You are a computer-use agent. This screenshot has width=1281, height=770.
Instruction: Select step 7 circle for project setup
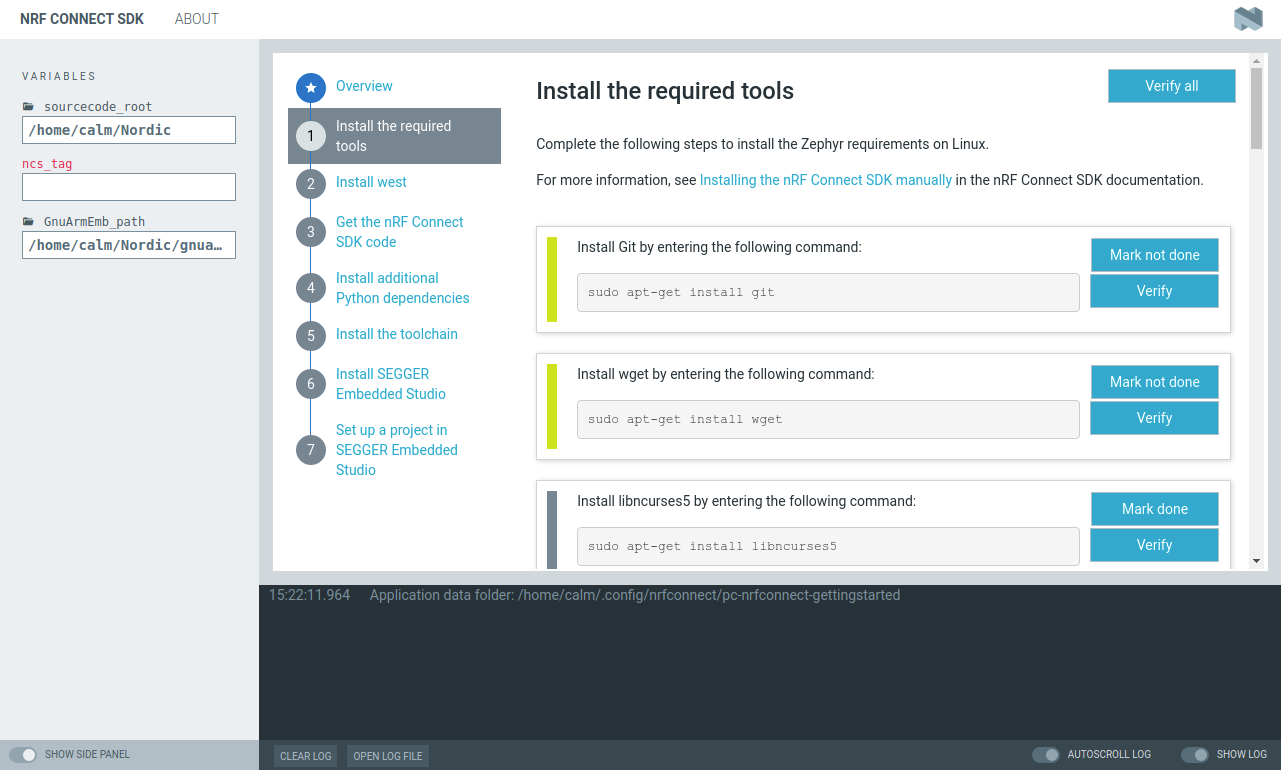pos(311,450)
